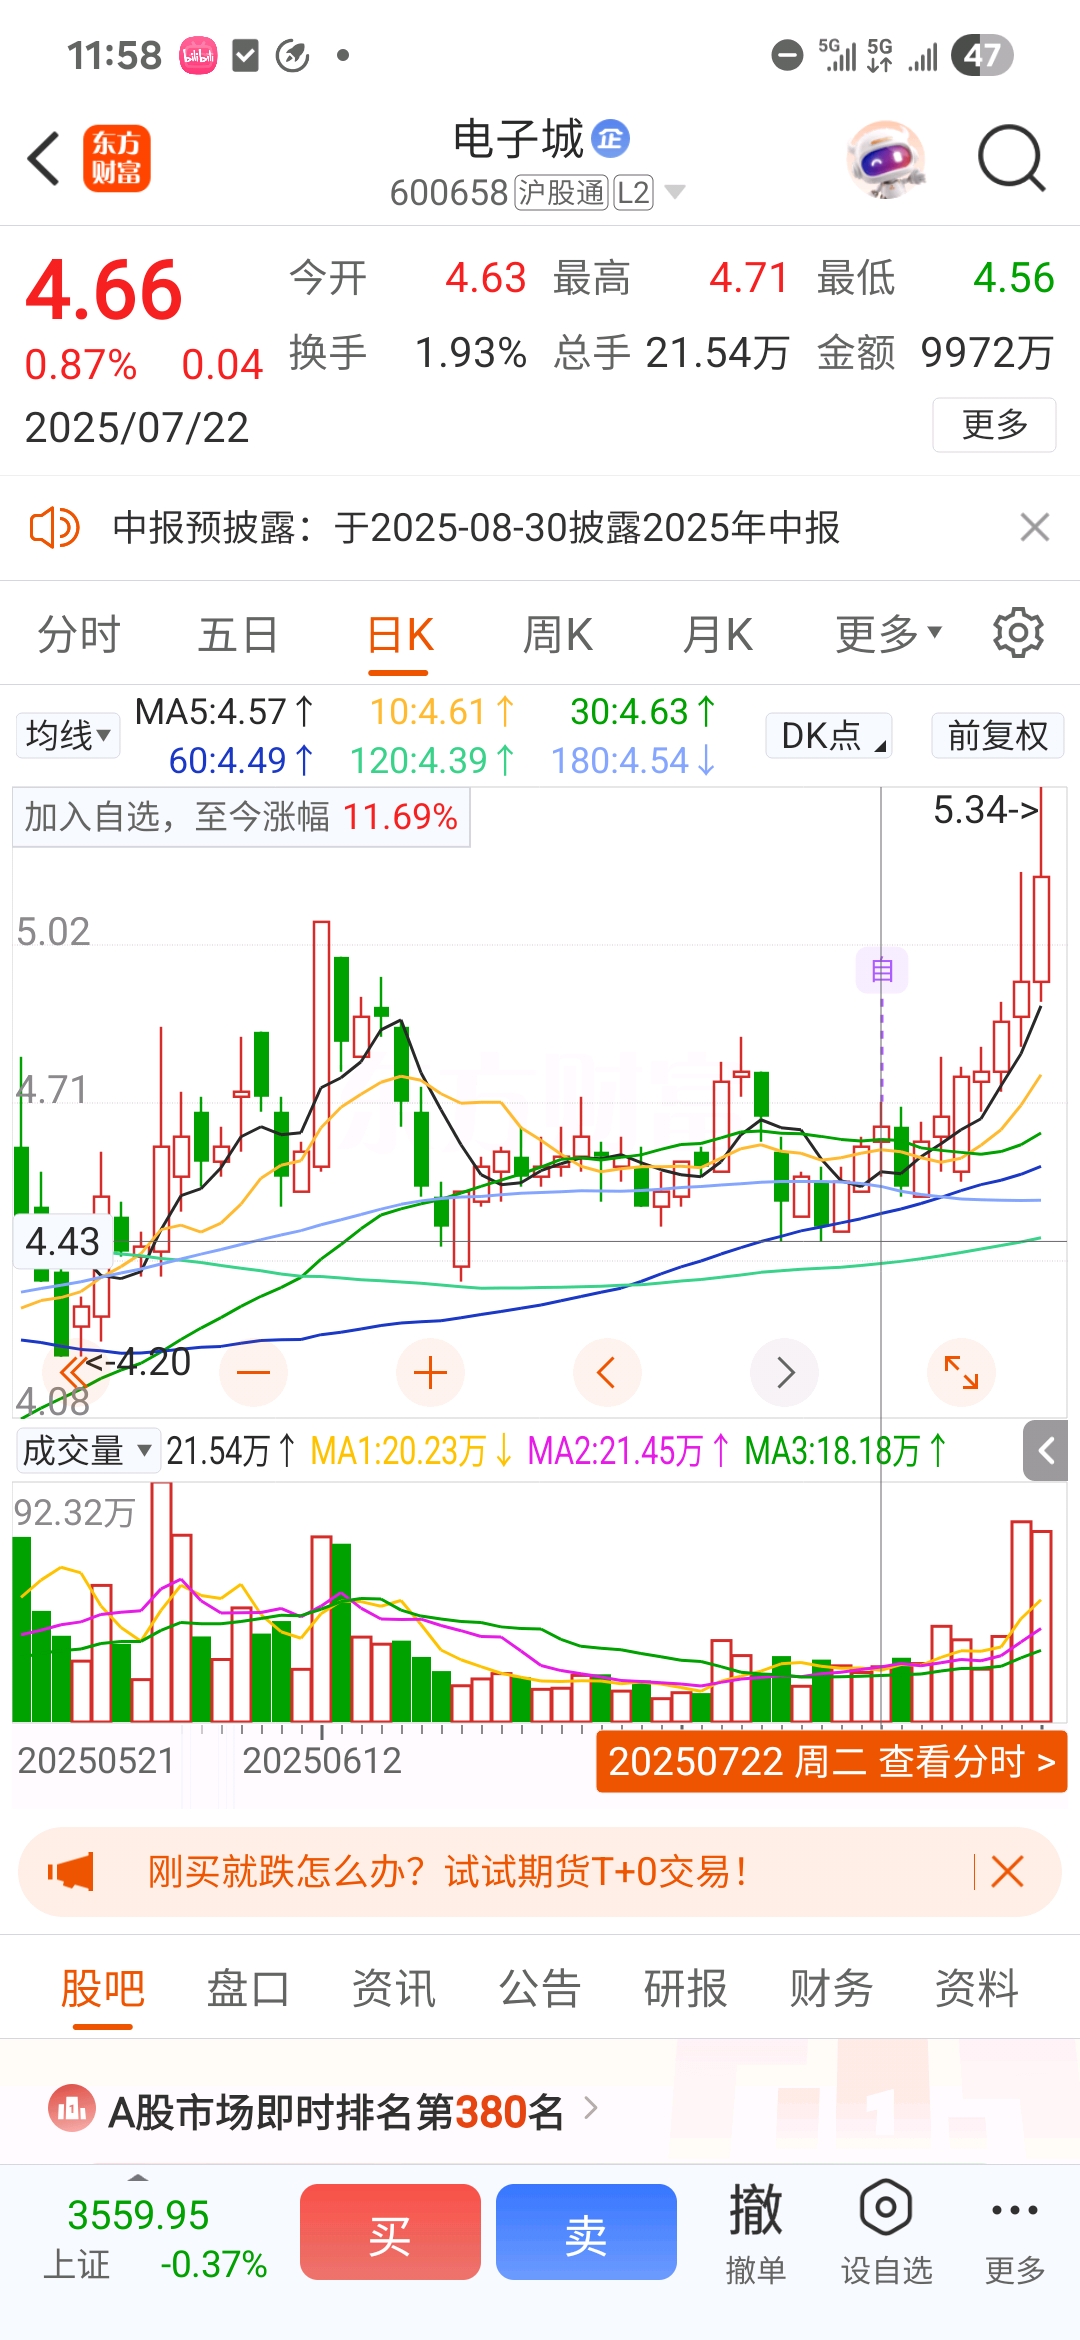This screenshot has height=2340, width=1080.
Task: Open the 公告 tab
Action: tap(540, 1989)
